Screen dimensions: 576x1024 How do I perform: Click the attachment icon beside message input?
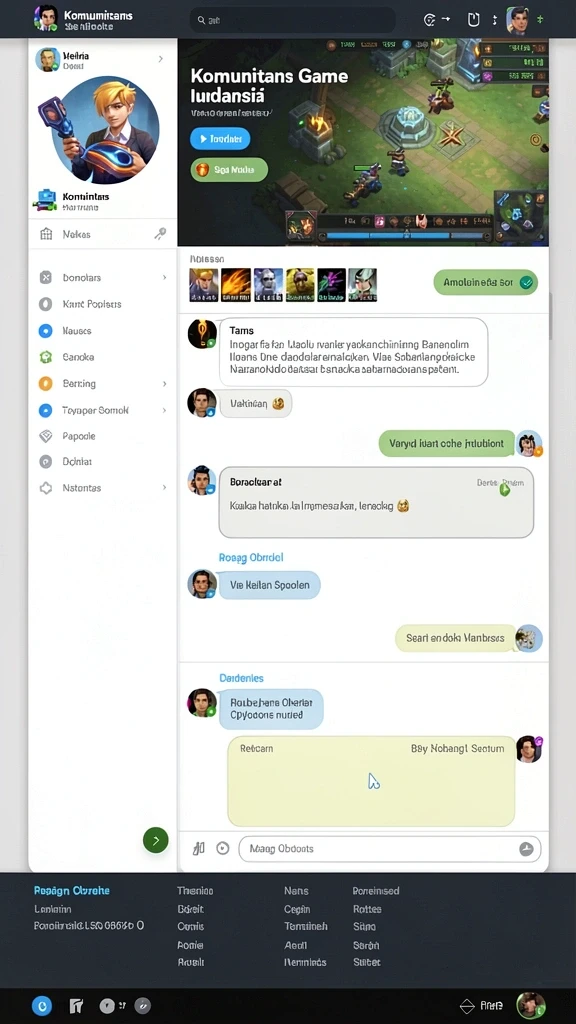point(199,848)
